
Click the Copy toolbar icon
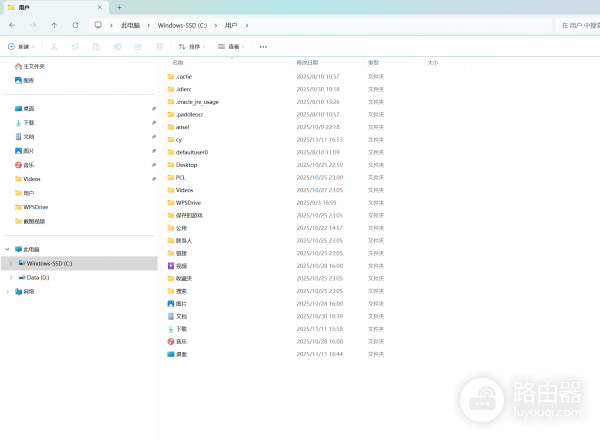pos(75,47)
